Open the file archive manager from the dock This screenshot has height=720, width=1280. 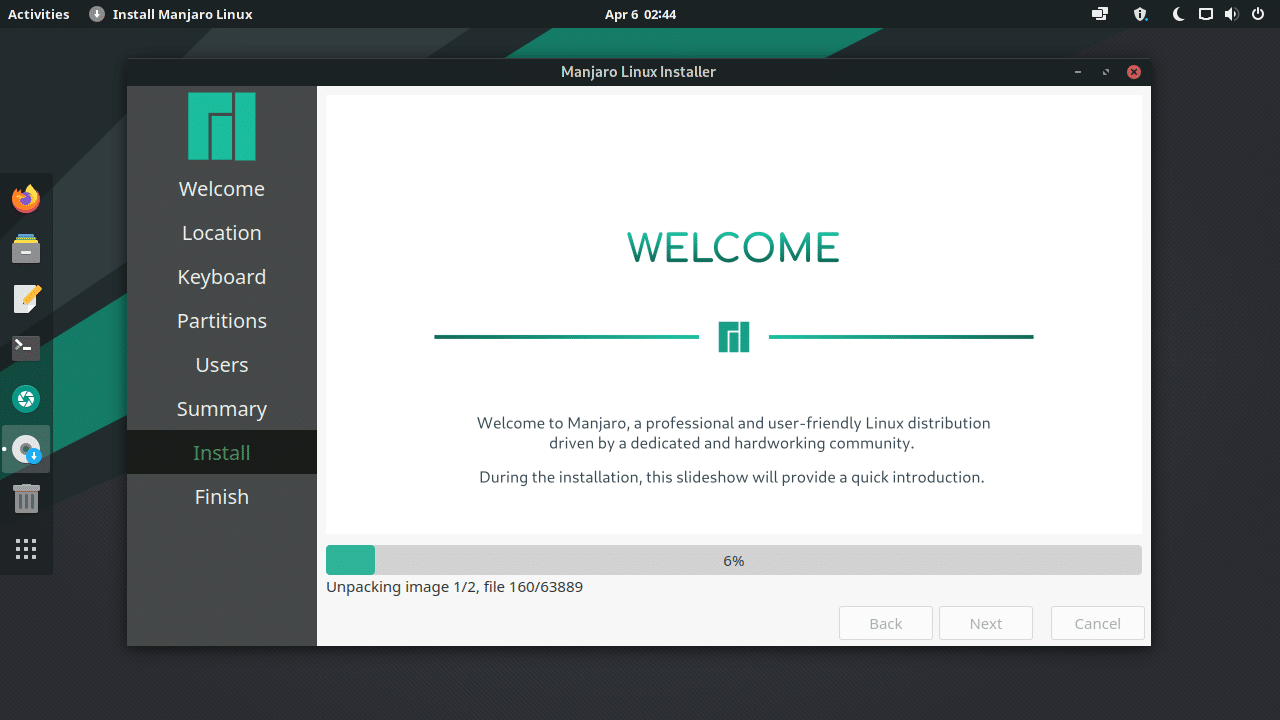26,248
